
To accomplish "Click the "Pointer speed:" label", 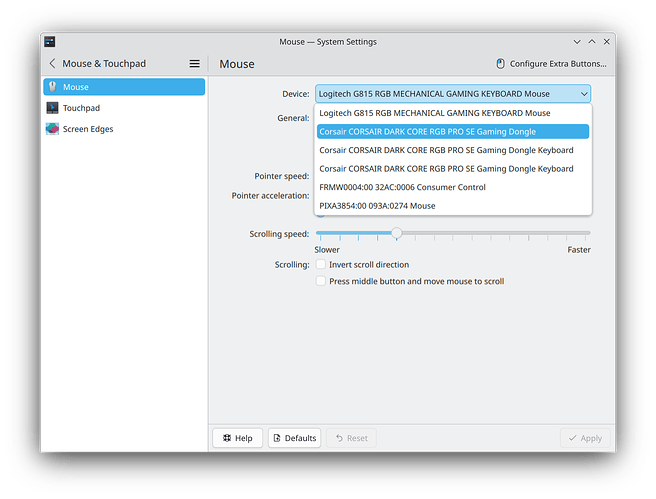I will pos(282,176).
